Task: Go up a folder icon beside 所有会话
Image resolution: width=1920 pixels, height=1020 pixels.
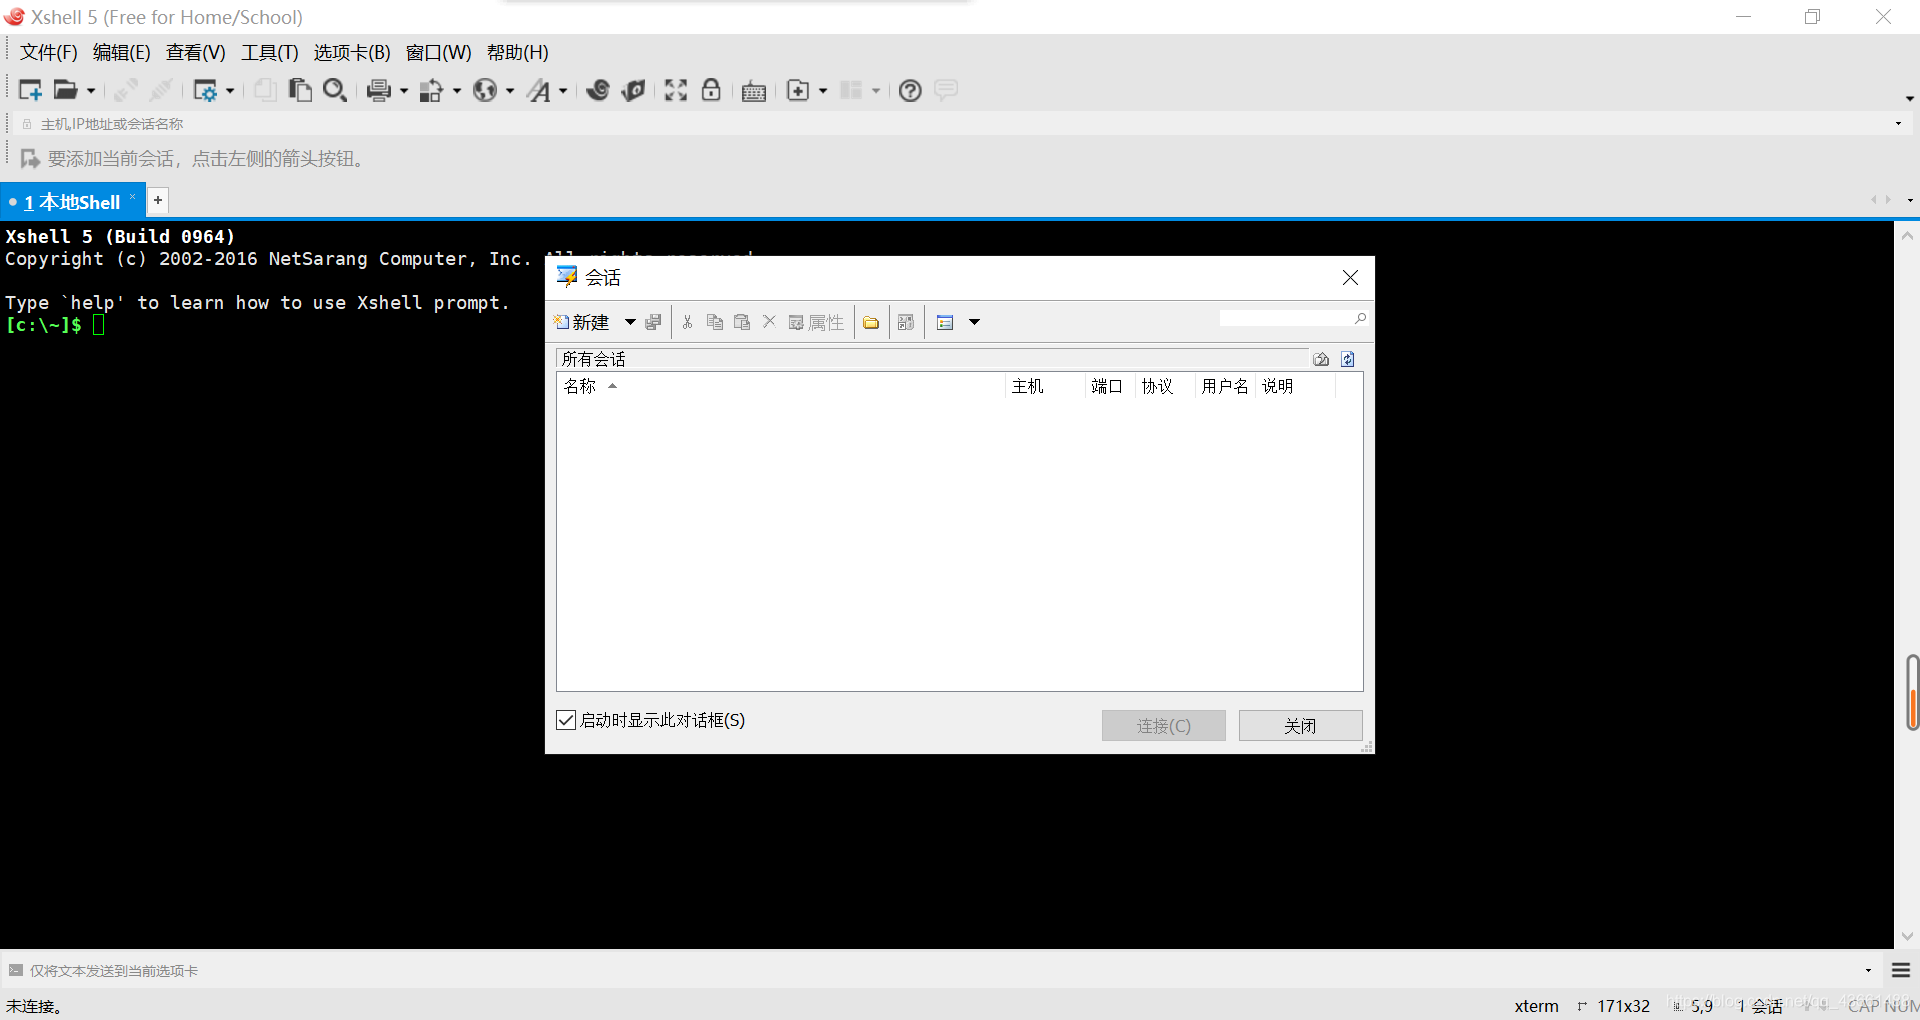Action: point(1321,359)
